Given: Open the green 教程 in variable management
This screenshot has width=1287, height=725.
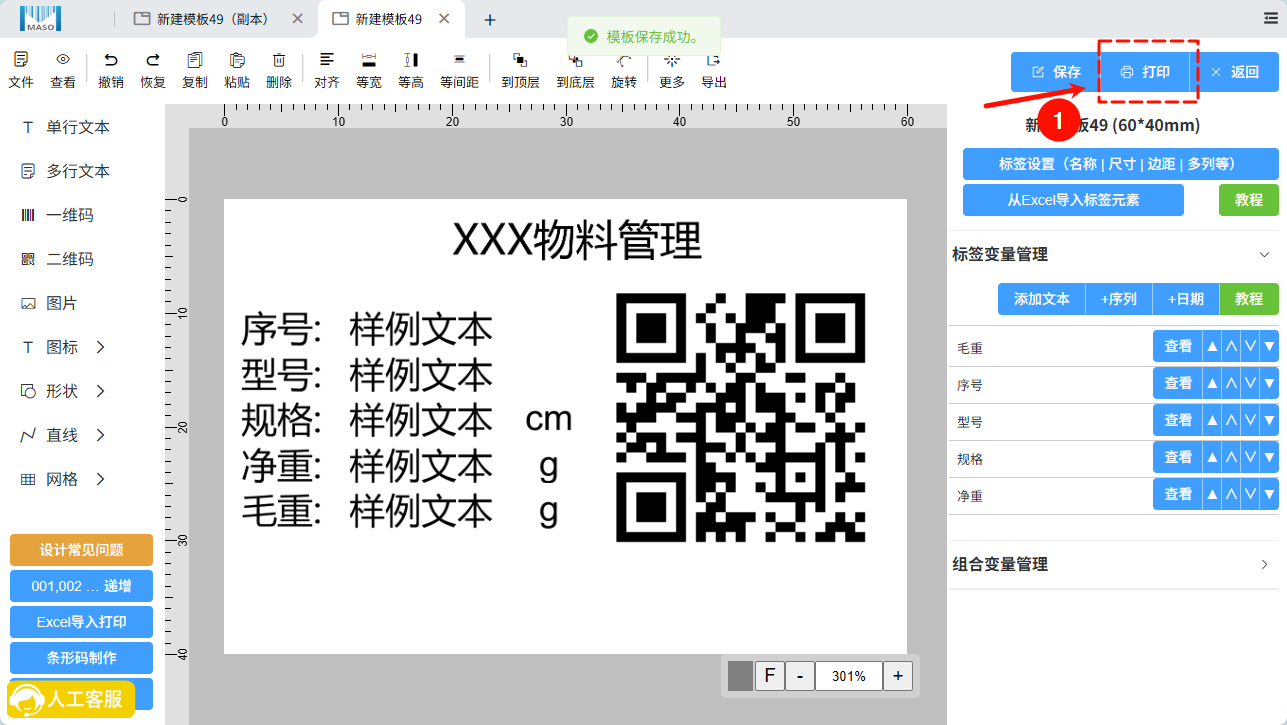Looking at the screenshot, I should [1249, 299].
